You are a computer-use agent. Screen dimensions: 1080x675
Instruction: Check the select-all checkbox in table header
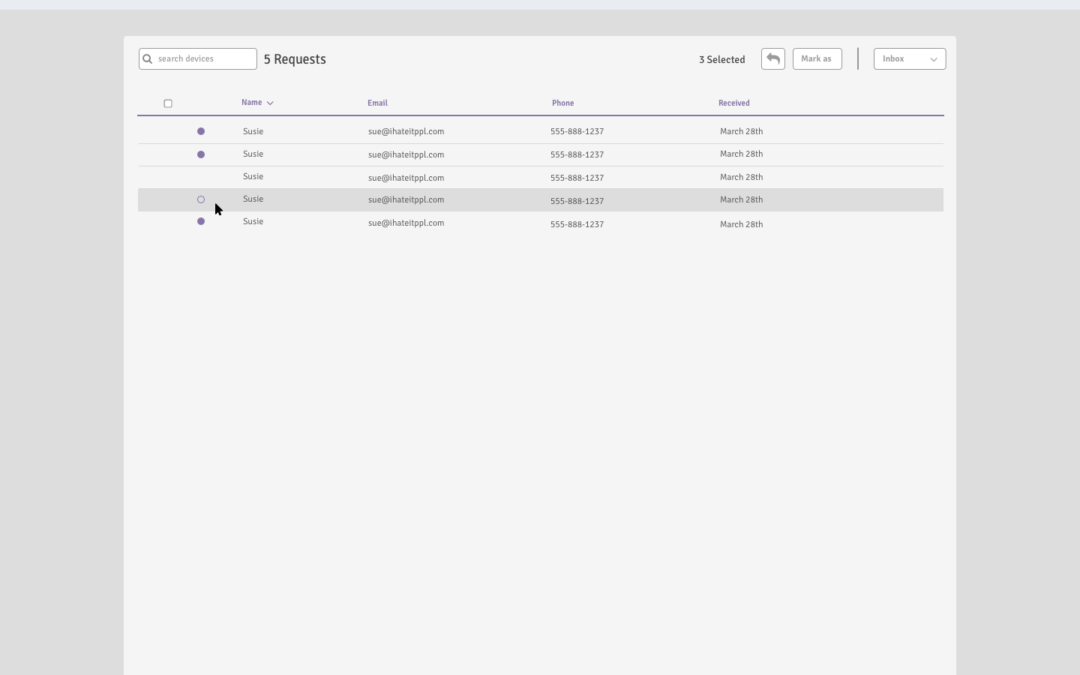[x=168, y=103]
